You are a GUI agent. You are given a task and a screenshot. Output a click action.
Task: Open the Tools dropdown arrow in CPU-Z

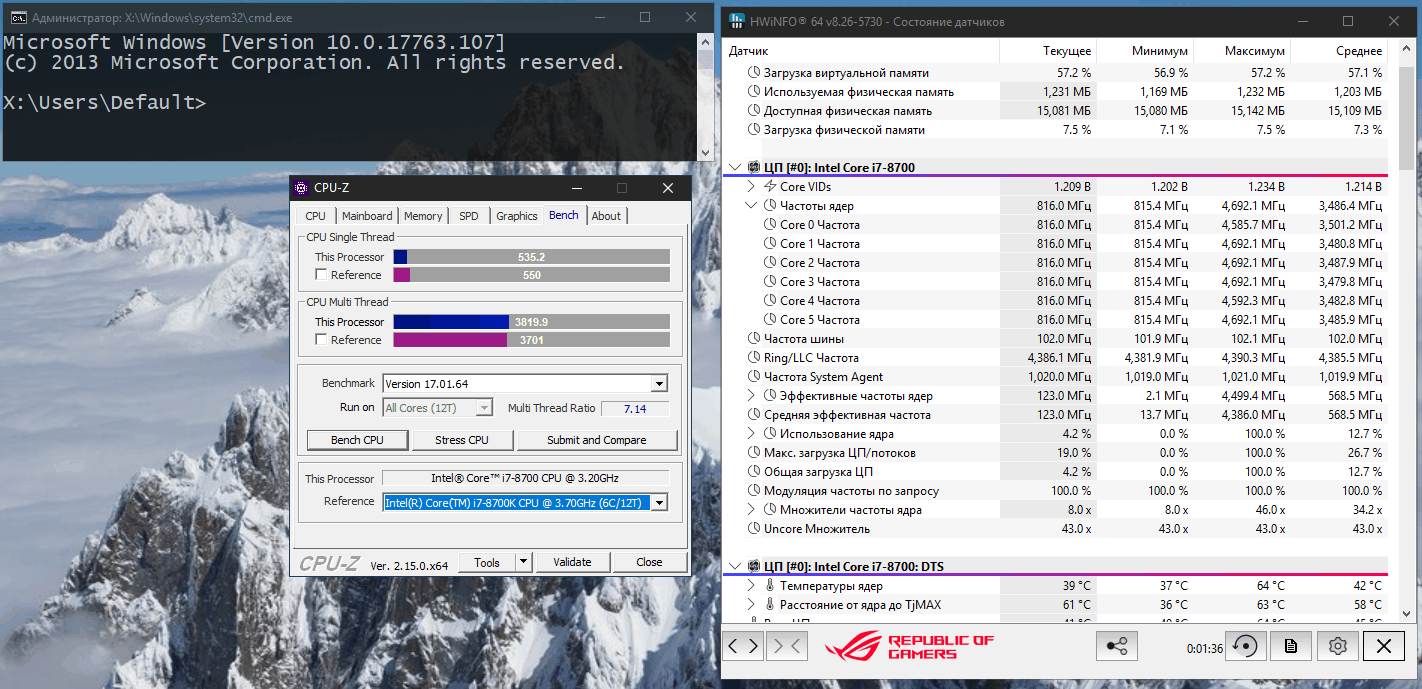[x=523, y=562]
